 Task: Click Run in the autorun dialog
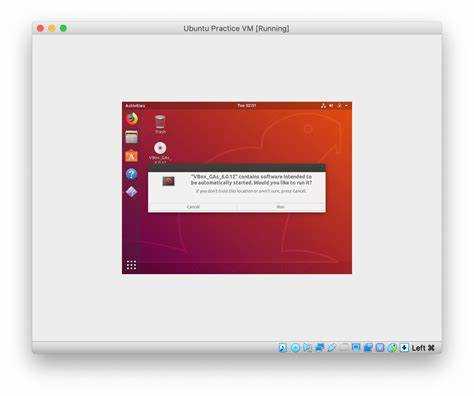[x=281, y=207]
